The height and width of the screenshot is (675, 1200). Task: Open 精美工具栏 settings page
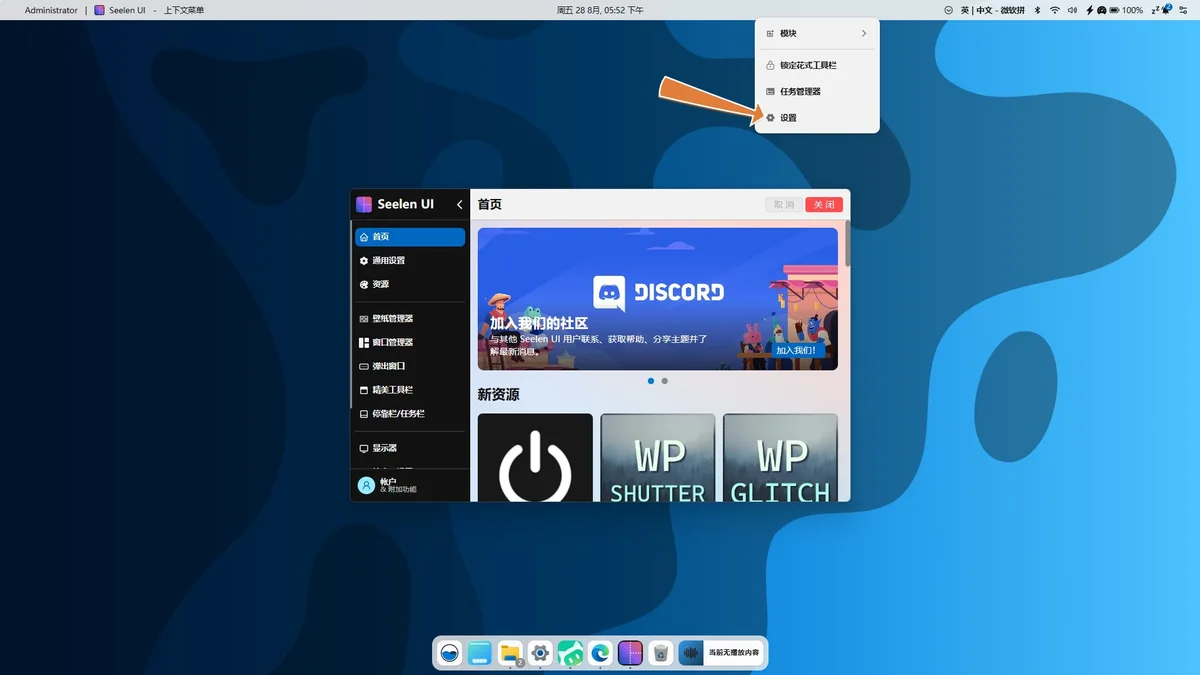410,390
